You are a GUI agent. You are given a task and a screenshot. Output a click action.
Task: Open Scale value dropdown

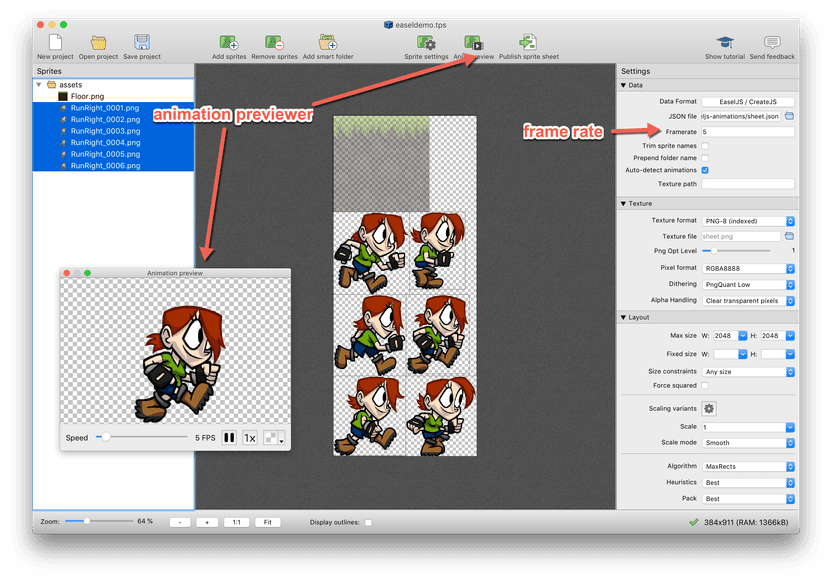[x=790, y=427]
